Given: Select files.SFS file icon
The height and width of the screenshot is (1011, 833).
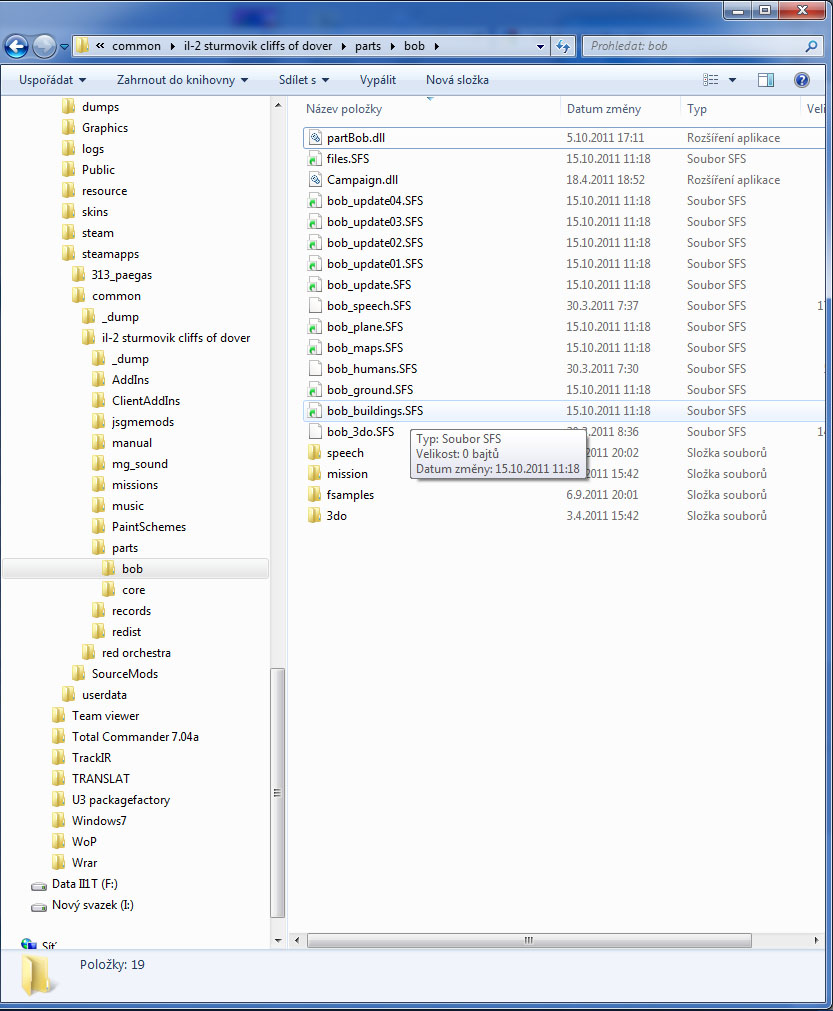Looking at the screenshot, I should click(x=315, y=159).
